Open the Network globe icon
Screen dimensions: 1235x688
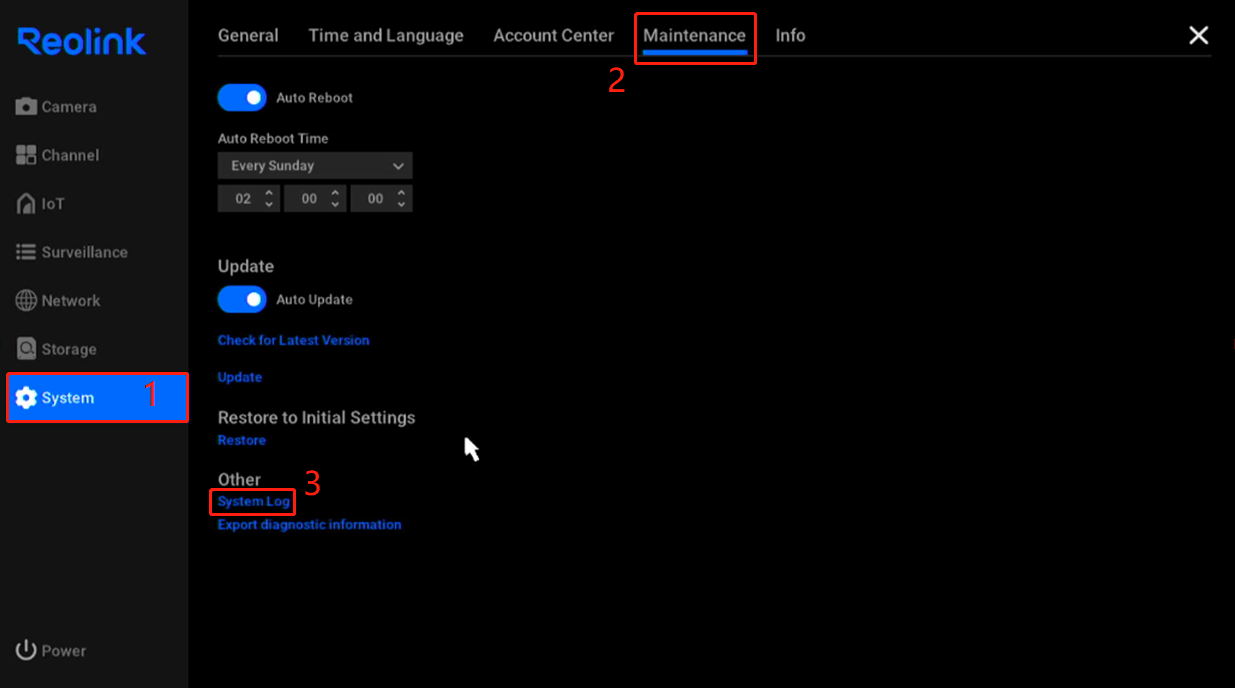26,301
